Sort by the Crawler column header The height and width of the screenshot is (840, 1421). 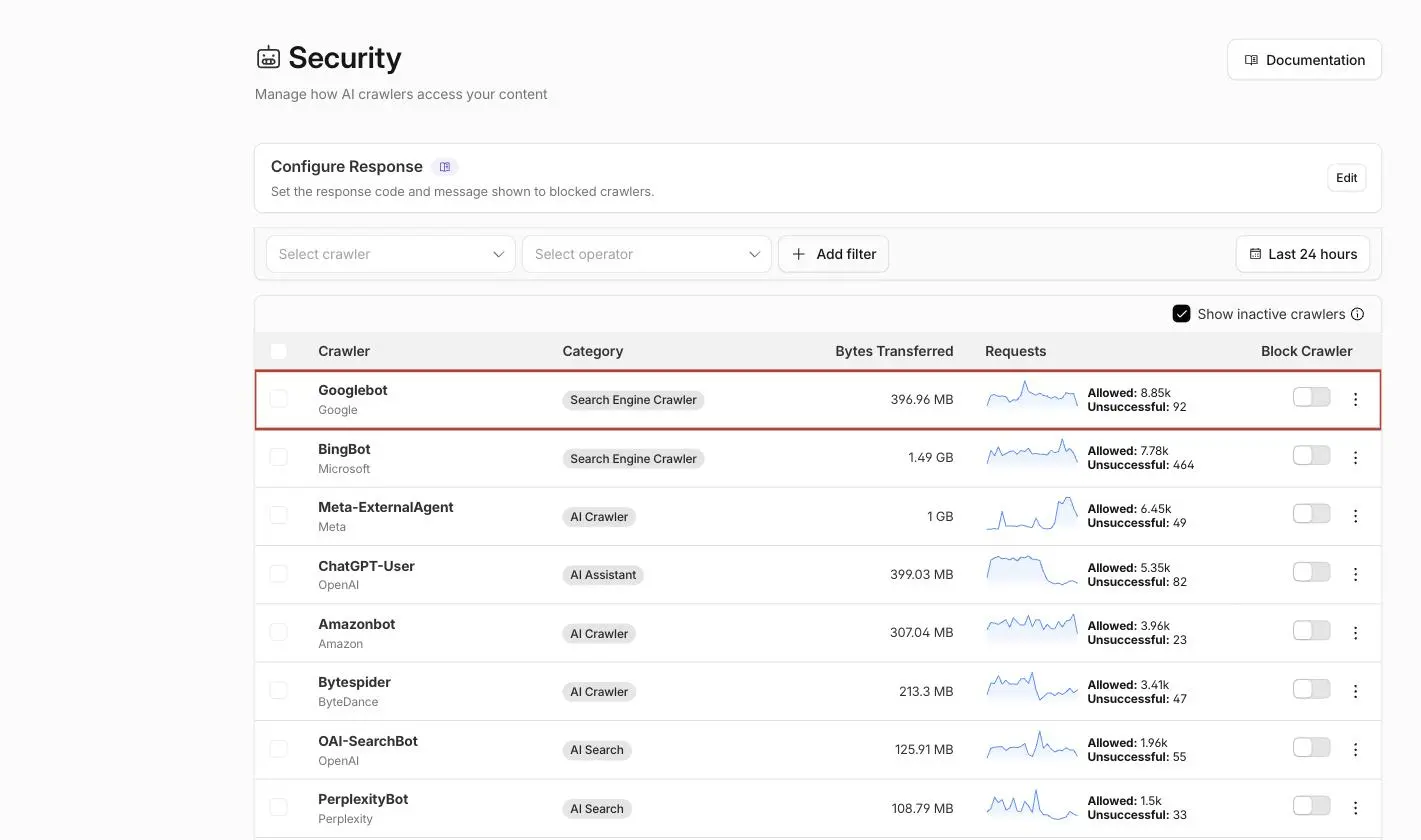(x=344, y=351)
